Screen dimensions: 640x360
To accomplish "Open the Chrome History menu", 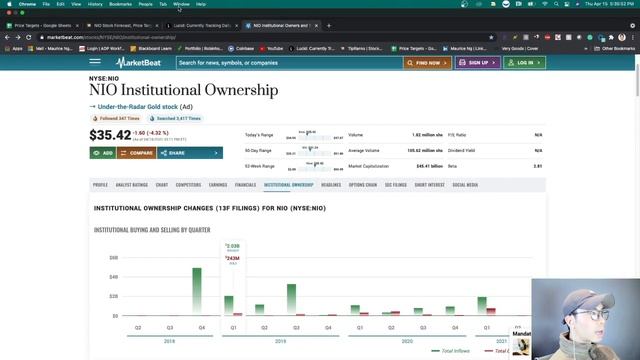I will (95, 4).
